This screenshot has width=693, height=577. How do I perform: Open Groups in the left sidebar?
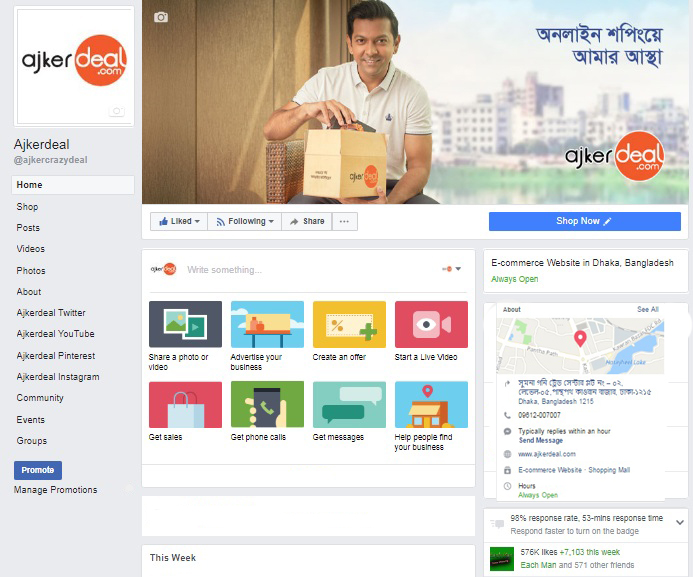coord(32,440)
